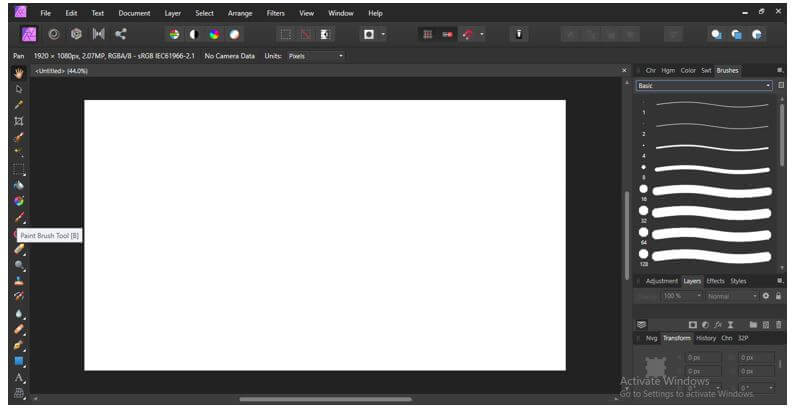Switch to Export Persona share icon
This screenshot has width=795, height=415.
(121, 34)
